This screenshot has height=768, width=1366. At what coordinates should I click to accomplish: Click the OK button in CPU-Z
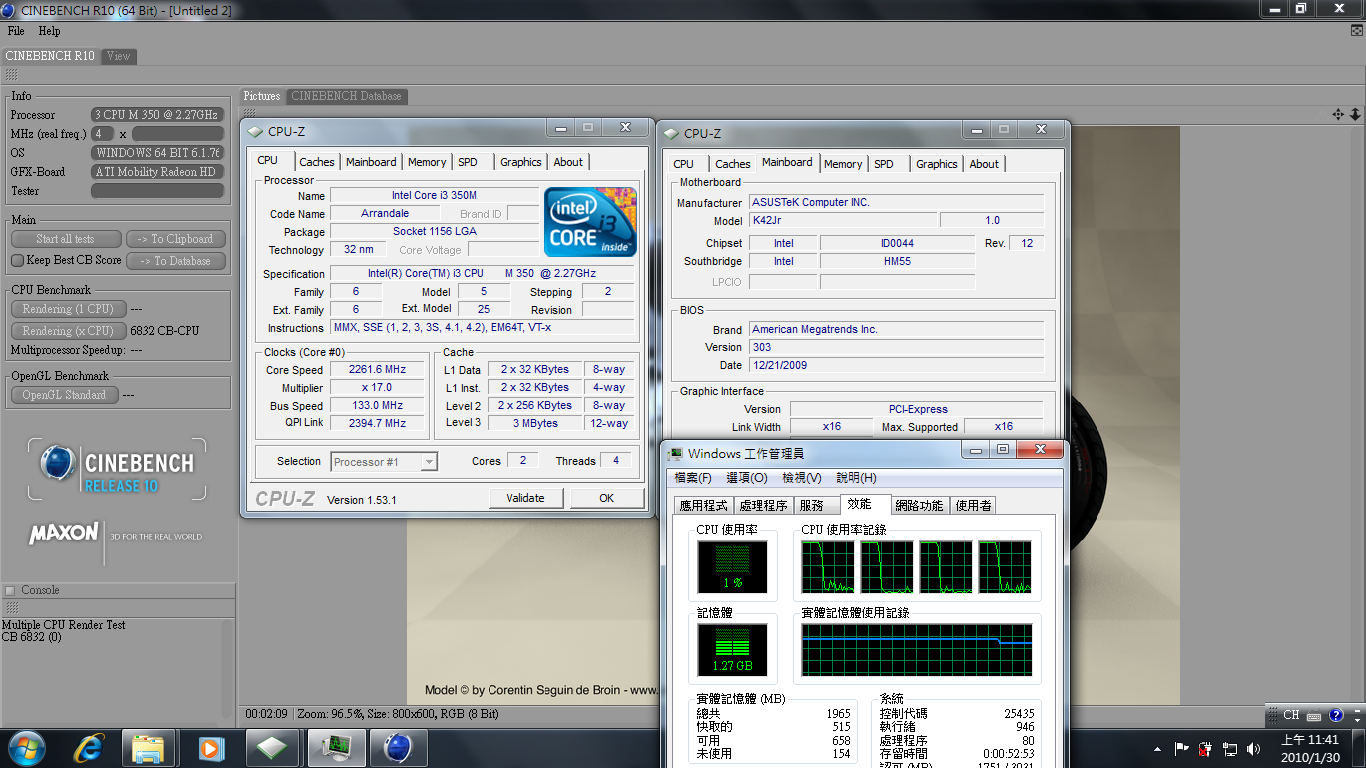coord(606,498)
